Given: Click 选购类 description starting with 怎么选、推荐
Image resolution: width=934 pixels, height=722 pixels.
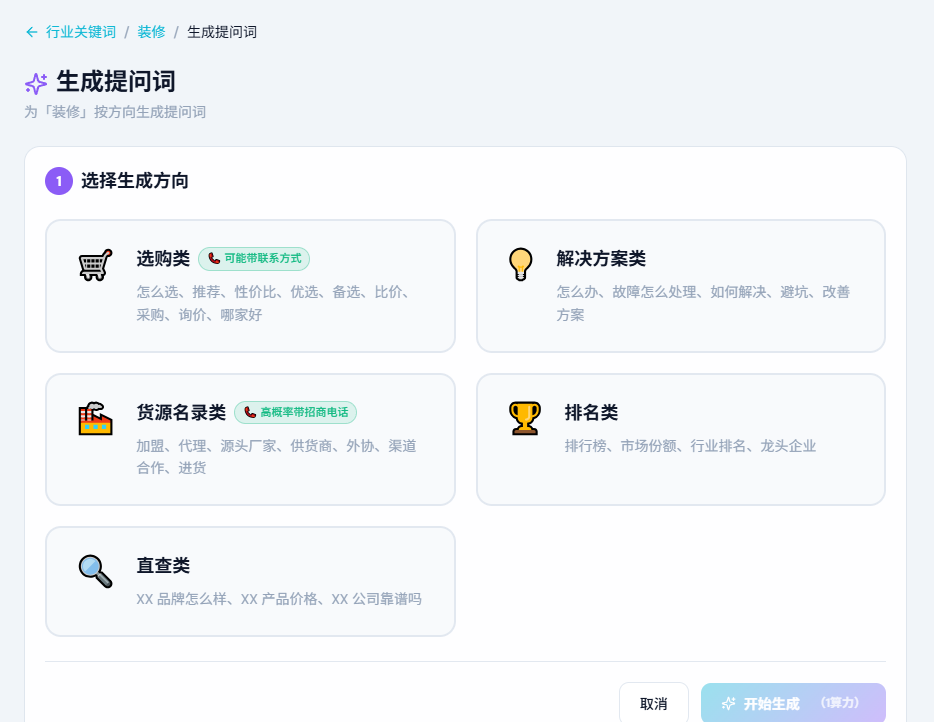Looking at the screenshot, I should 273,303.
